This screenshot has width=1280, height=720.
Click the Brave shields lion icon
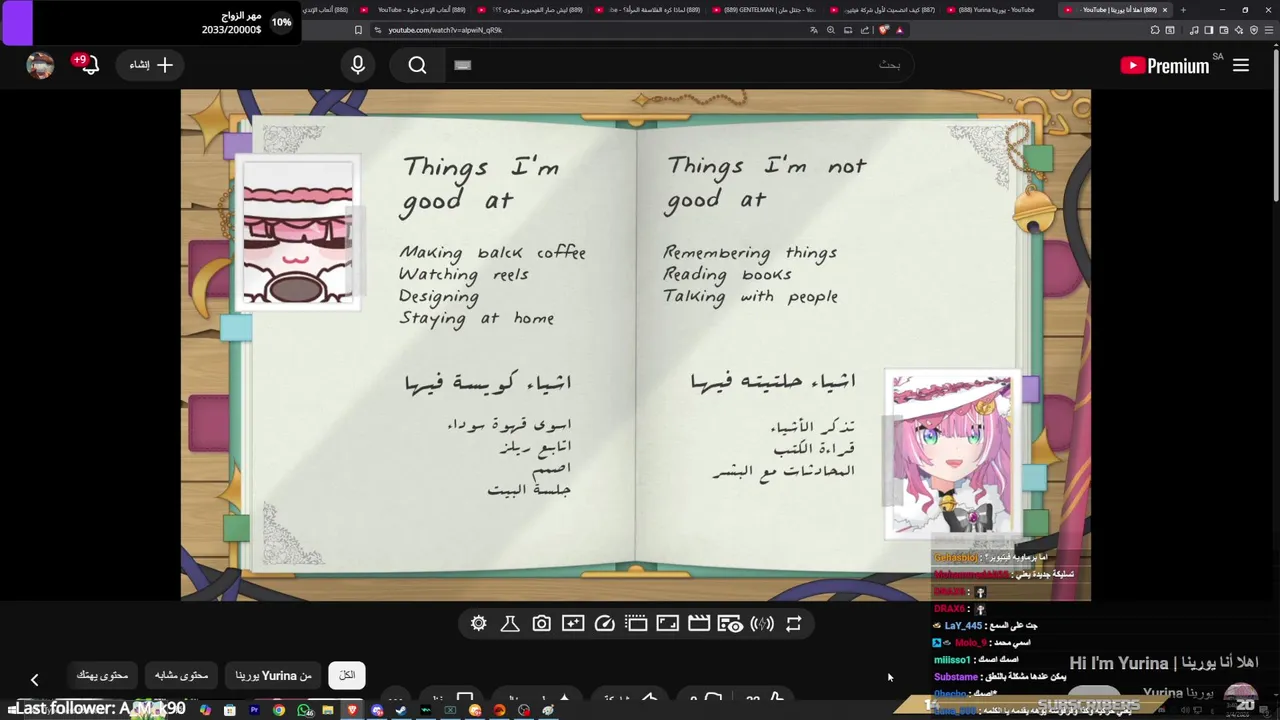[x=884, y=30]
